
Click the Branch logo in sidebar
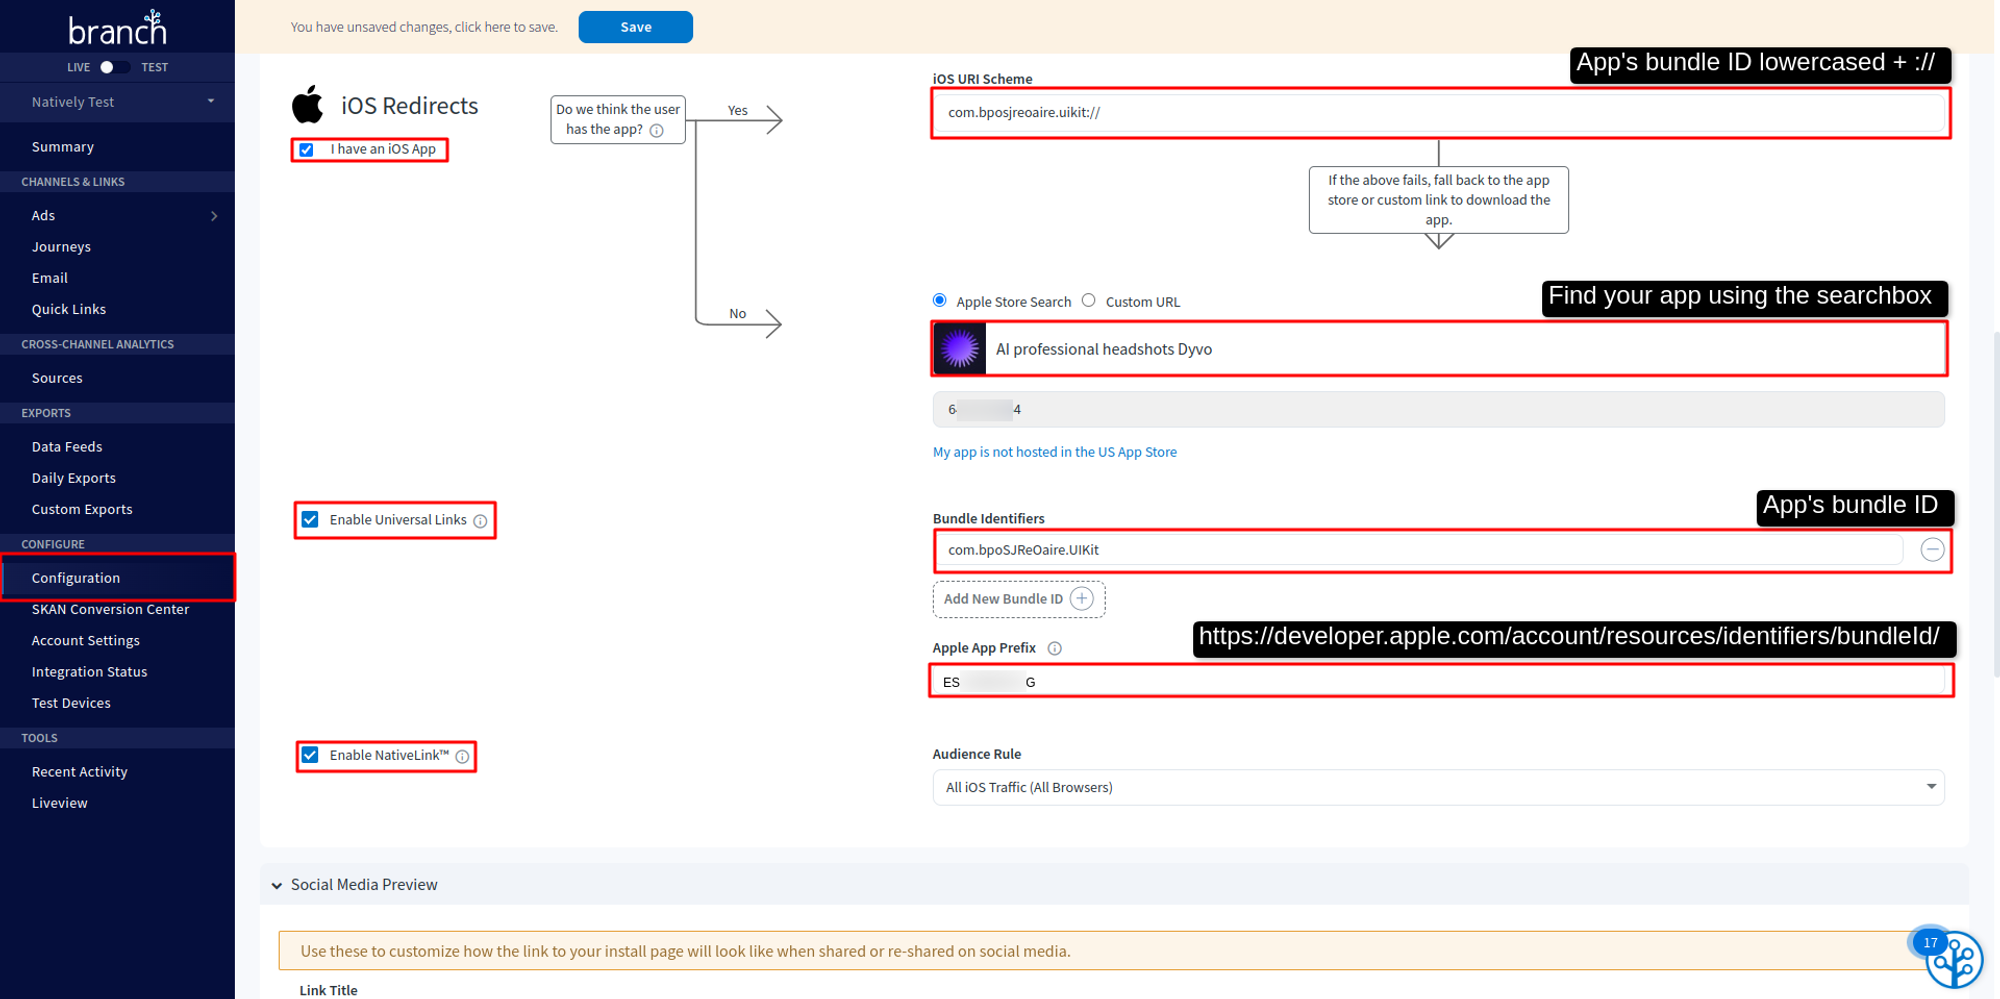[x=117, y=28]
